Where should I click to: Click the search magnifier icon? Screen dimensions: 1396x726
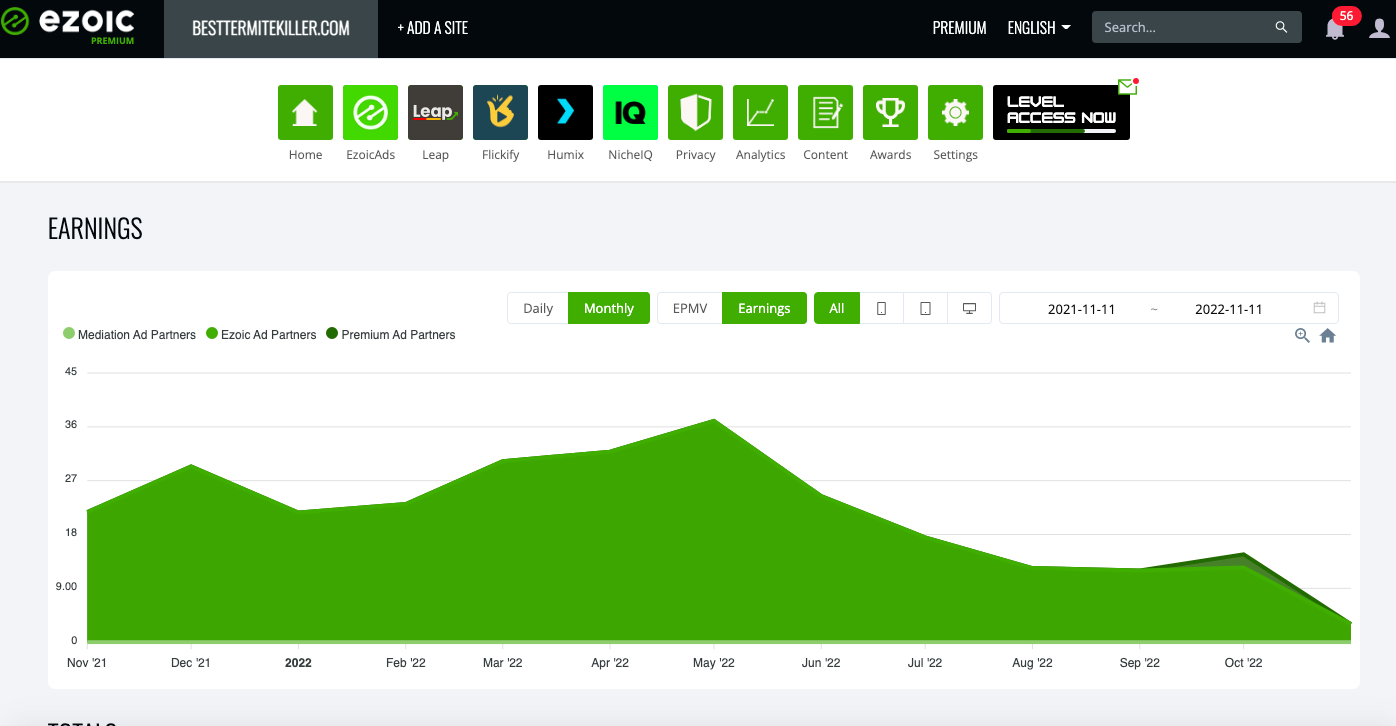1282,28
